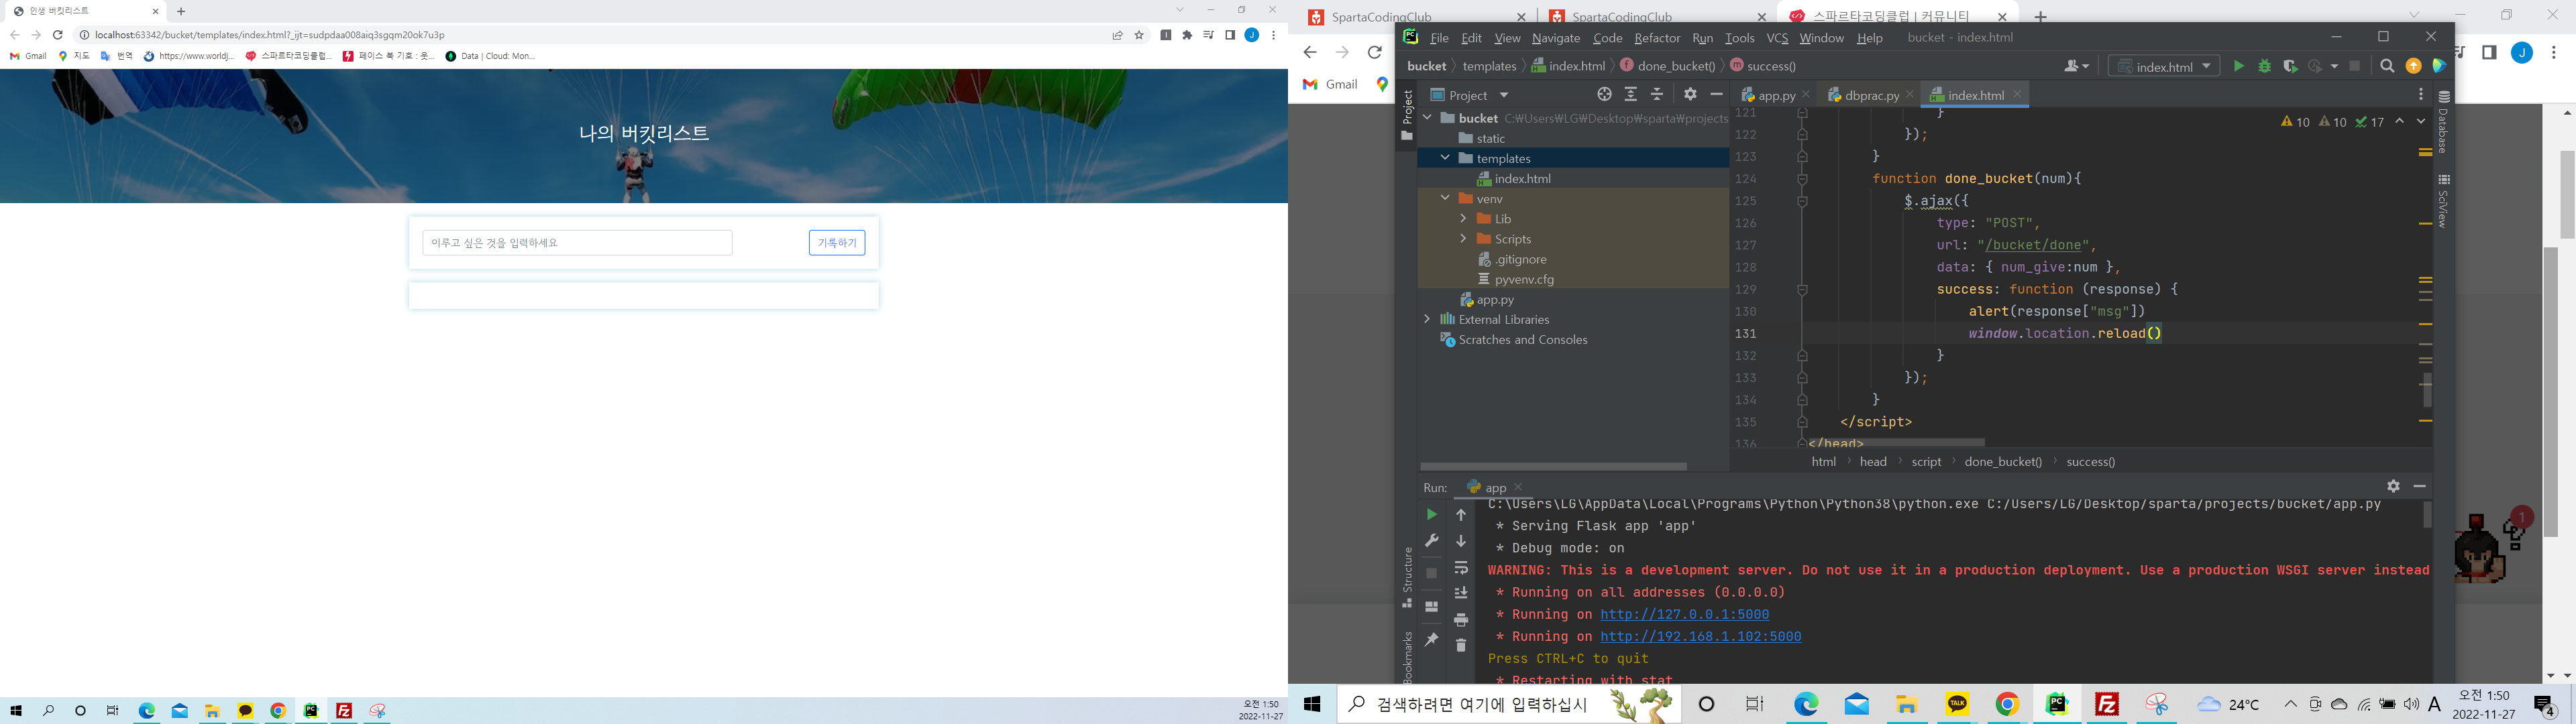Click left Chrome reload button
The height and width of the screenshot is (724, 2576).
click(x=58, y=35)
